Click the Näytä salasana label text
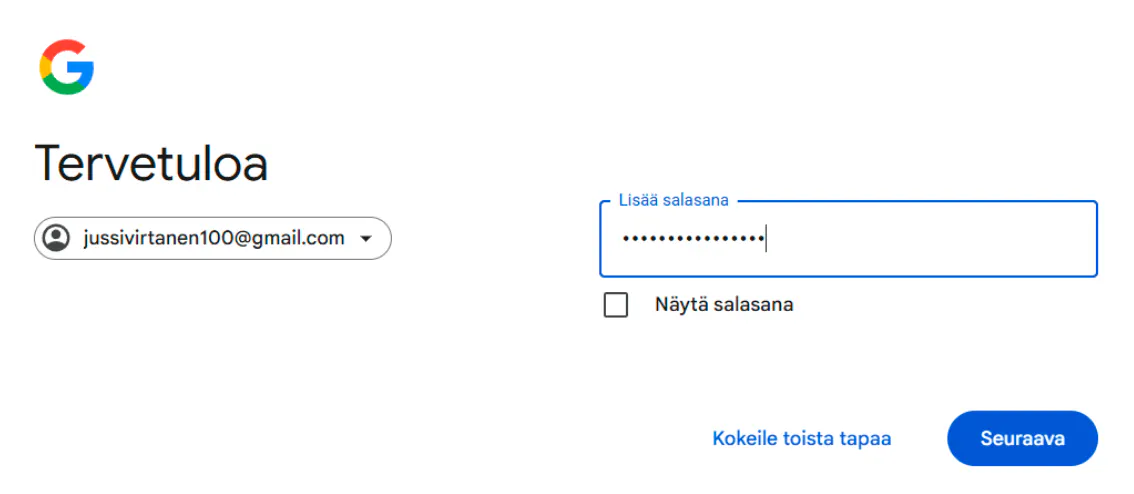Image resolution: width=1134 pixels, height=494 pixels. coord(724,305)
